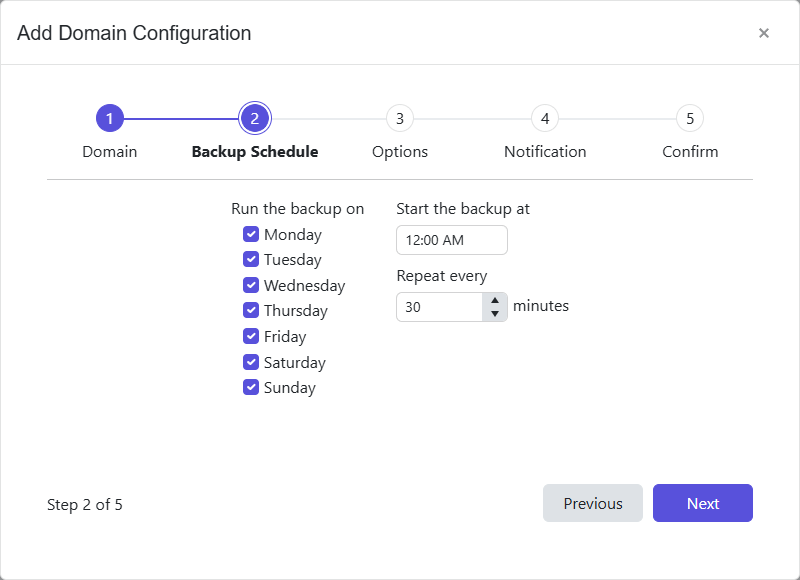Click the step 2 Backup Schedule circle

254,117
